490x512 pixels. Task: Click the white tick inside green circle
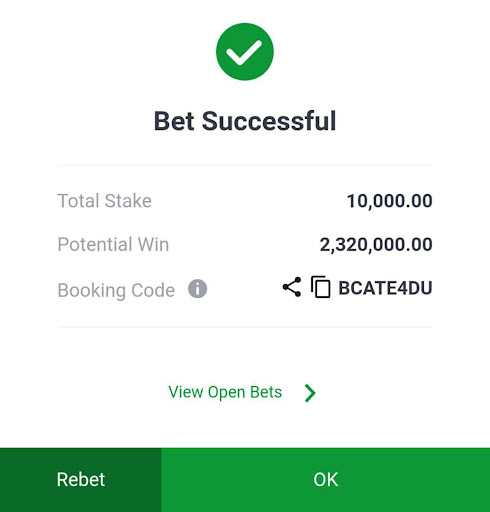click(x=244, y=53)
